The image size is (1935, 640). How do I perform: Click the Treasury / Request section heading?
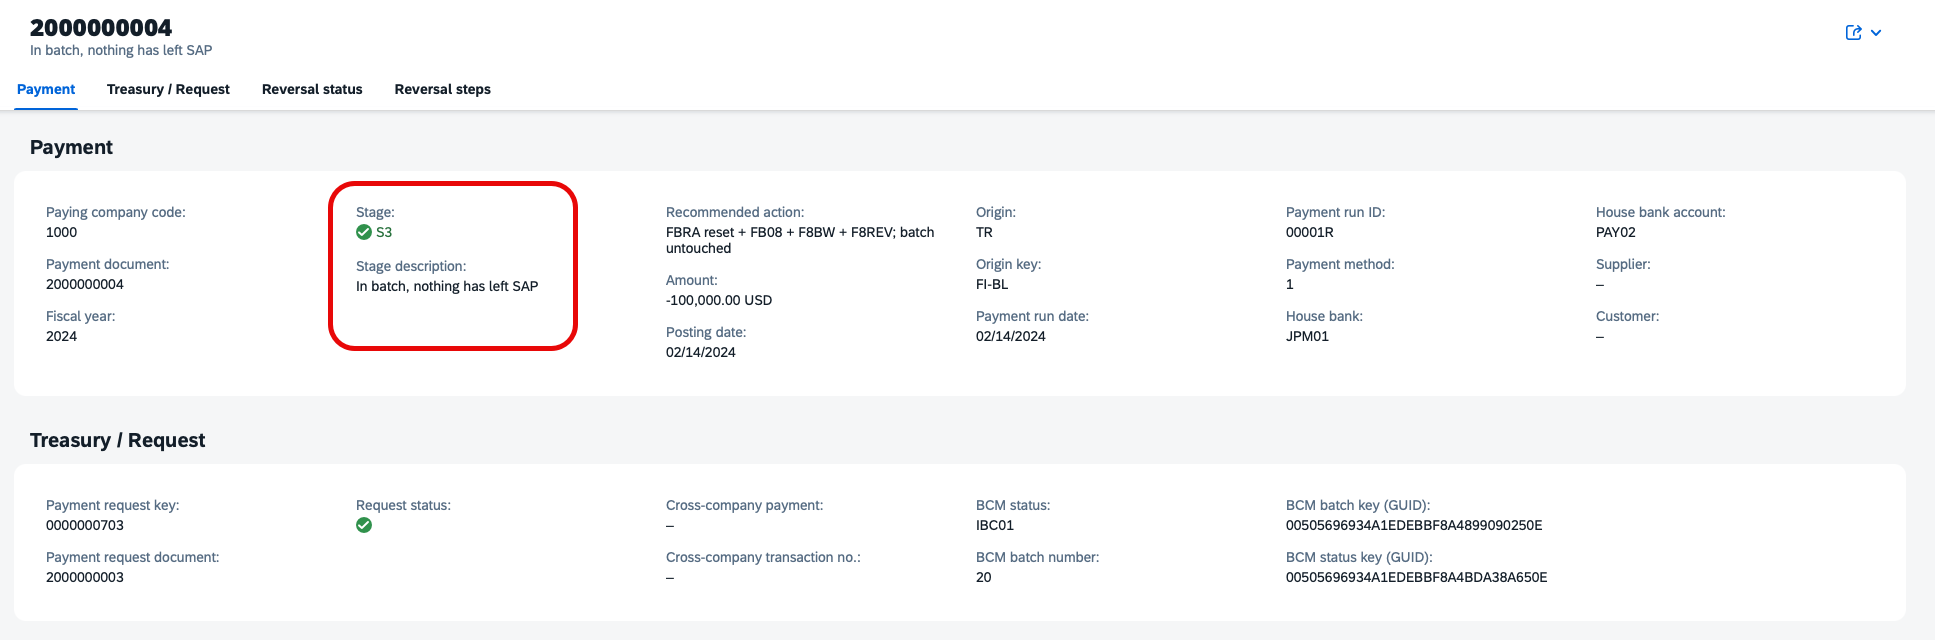[x=117, y=440]
